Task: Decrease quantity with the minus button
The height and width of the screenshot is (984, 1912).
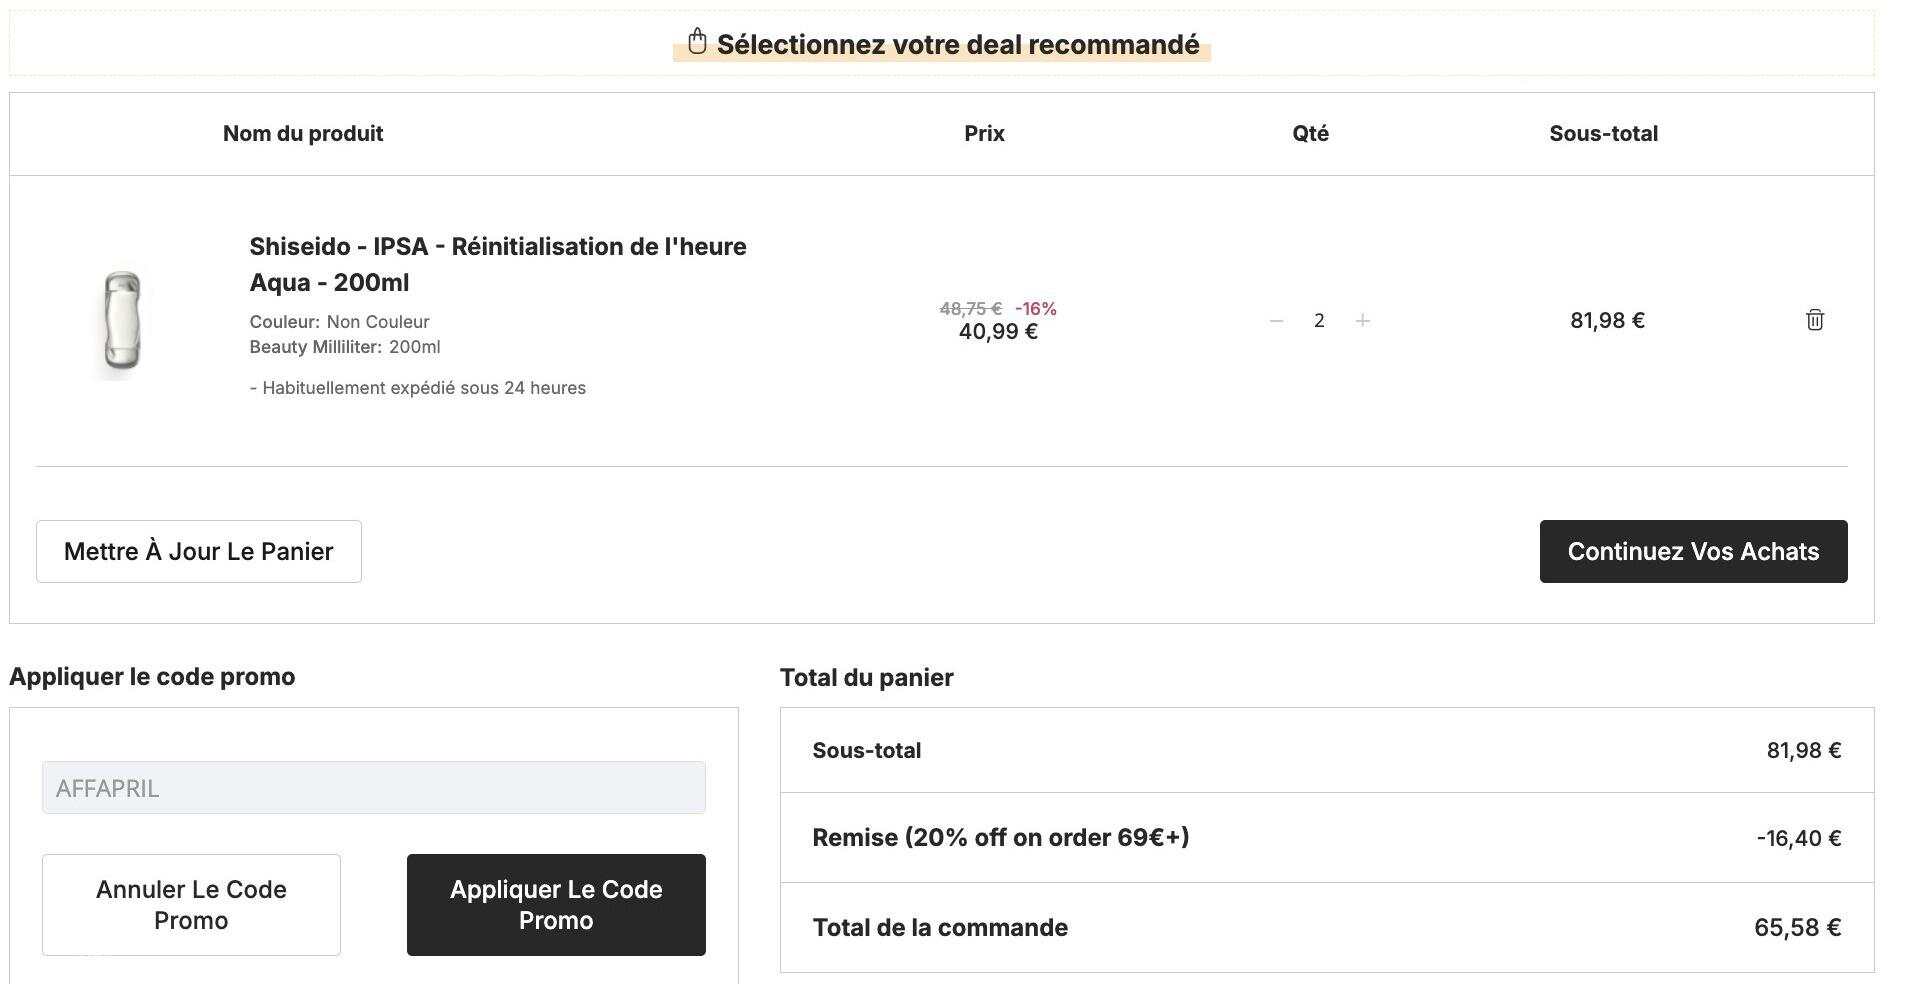Action: tap(1276, 320)
